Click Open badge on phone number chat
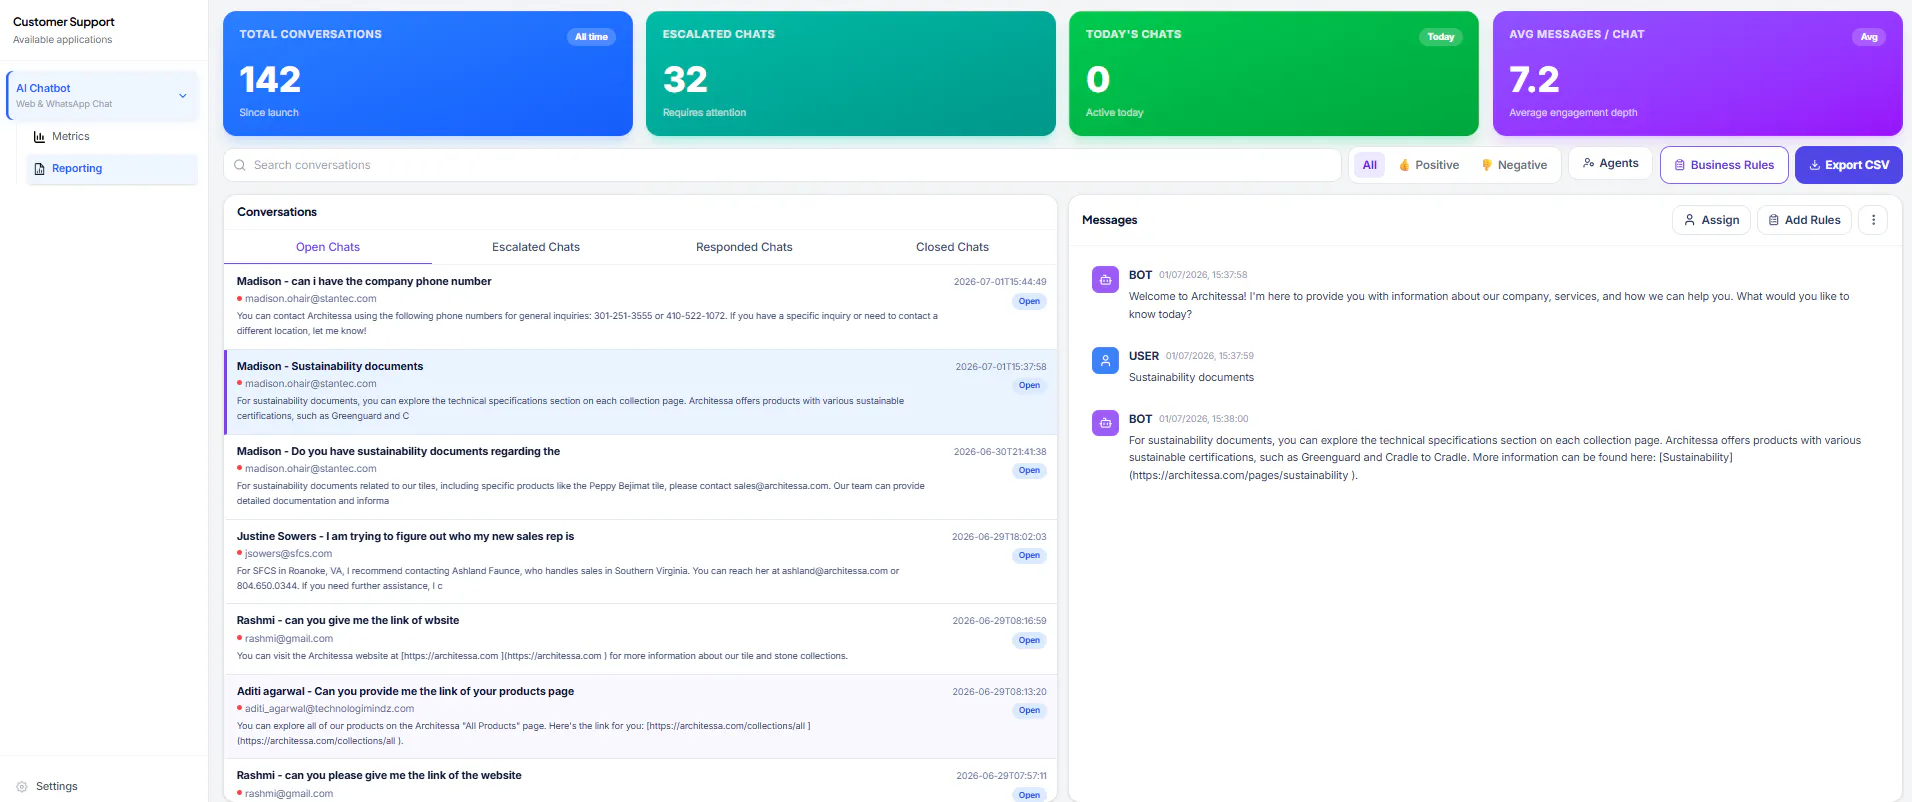Viewport: 1912px width, 802px height. 1029,301
